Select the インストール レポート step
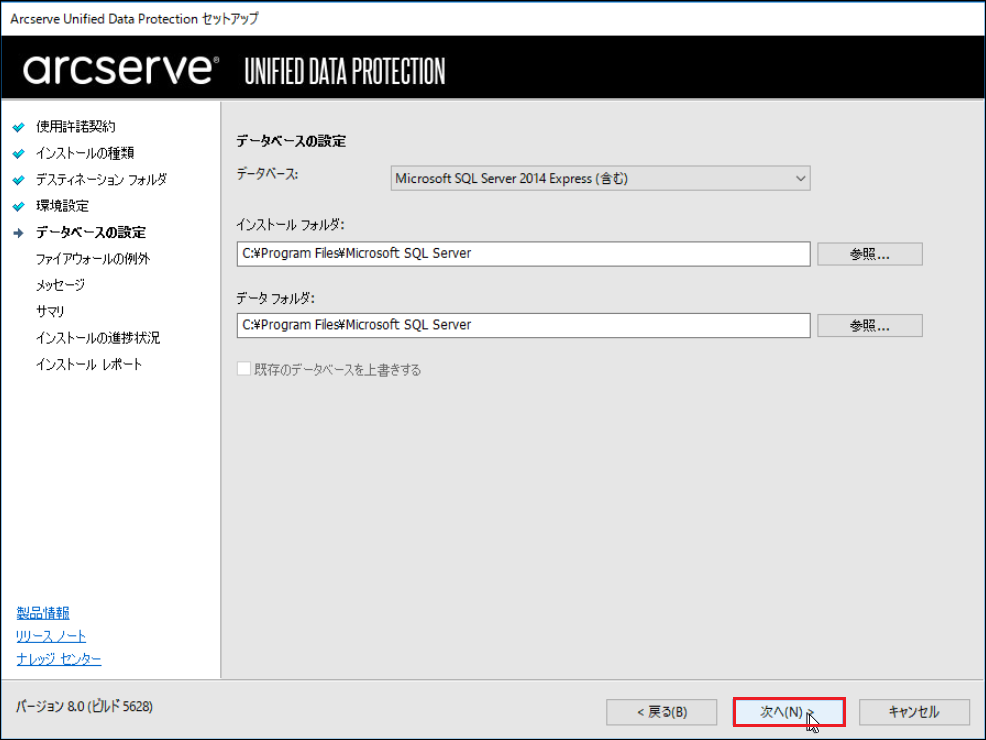 click(89, 364)
